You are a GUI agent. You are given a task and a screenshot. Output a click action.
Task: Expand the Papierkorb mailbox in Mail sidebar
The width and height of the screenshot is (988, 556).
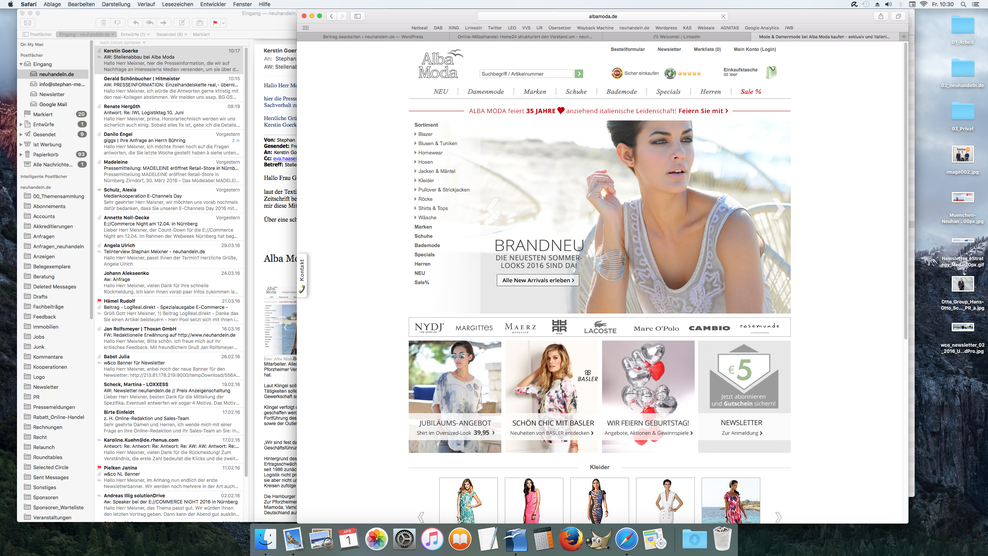pyautogui.click(x=21, y=154)
